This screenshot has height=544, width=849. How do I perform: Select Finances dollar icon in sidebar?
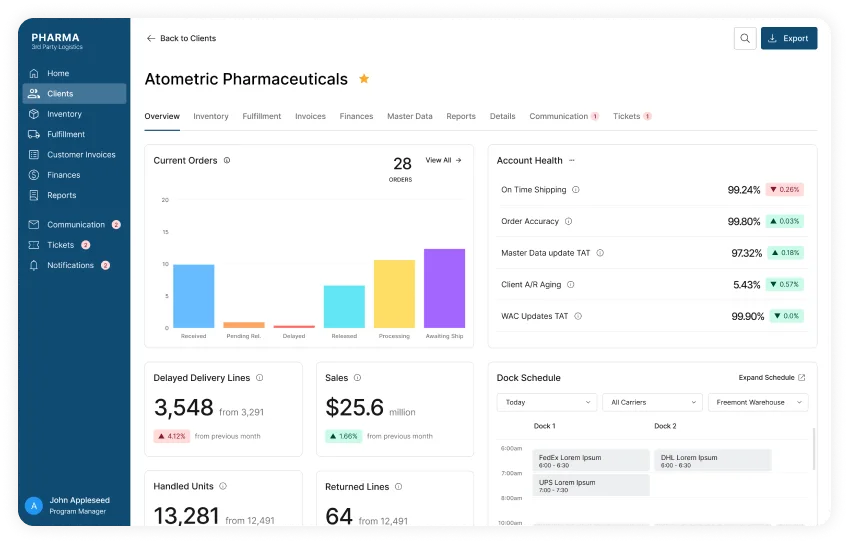point(34,175)
